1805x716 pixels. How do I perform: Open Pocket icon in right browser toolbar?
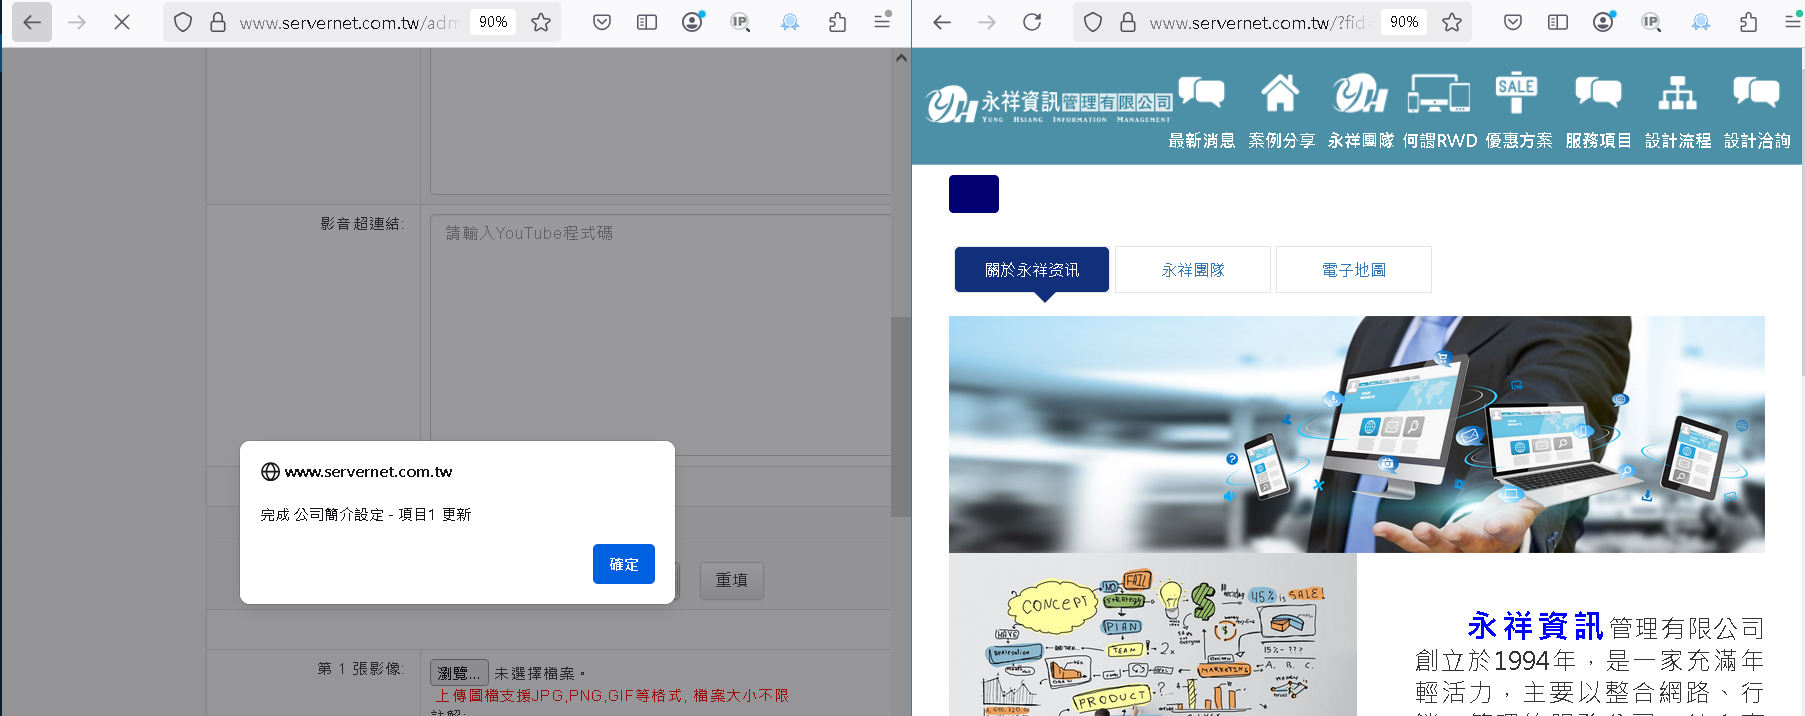pyautogui.click(x=1513, y=22)
